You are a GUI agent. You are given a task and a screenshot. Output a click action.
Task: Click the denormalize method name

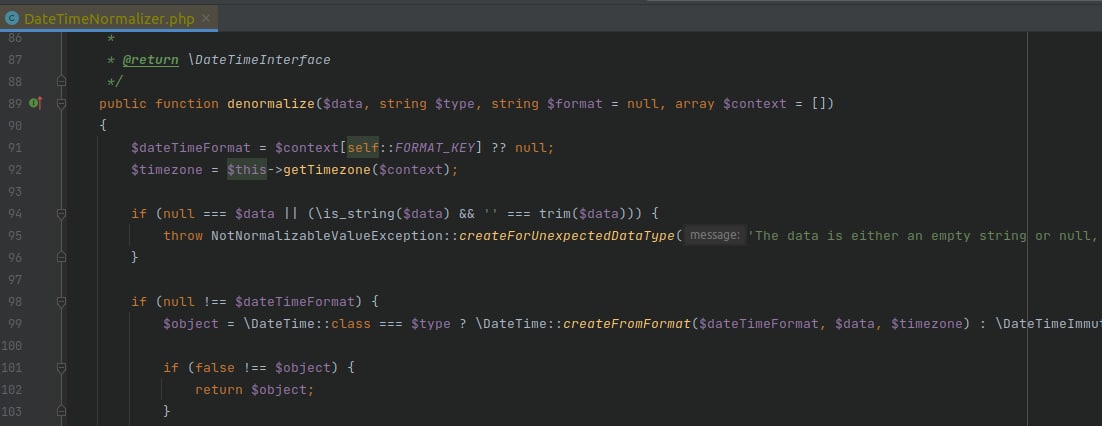271,104
